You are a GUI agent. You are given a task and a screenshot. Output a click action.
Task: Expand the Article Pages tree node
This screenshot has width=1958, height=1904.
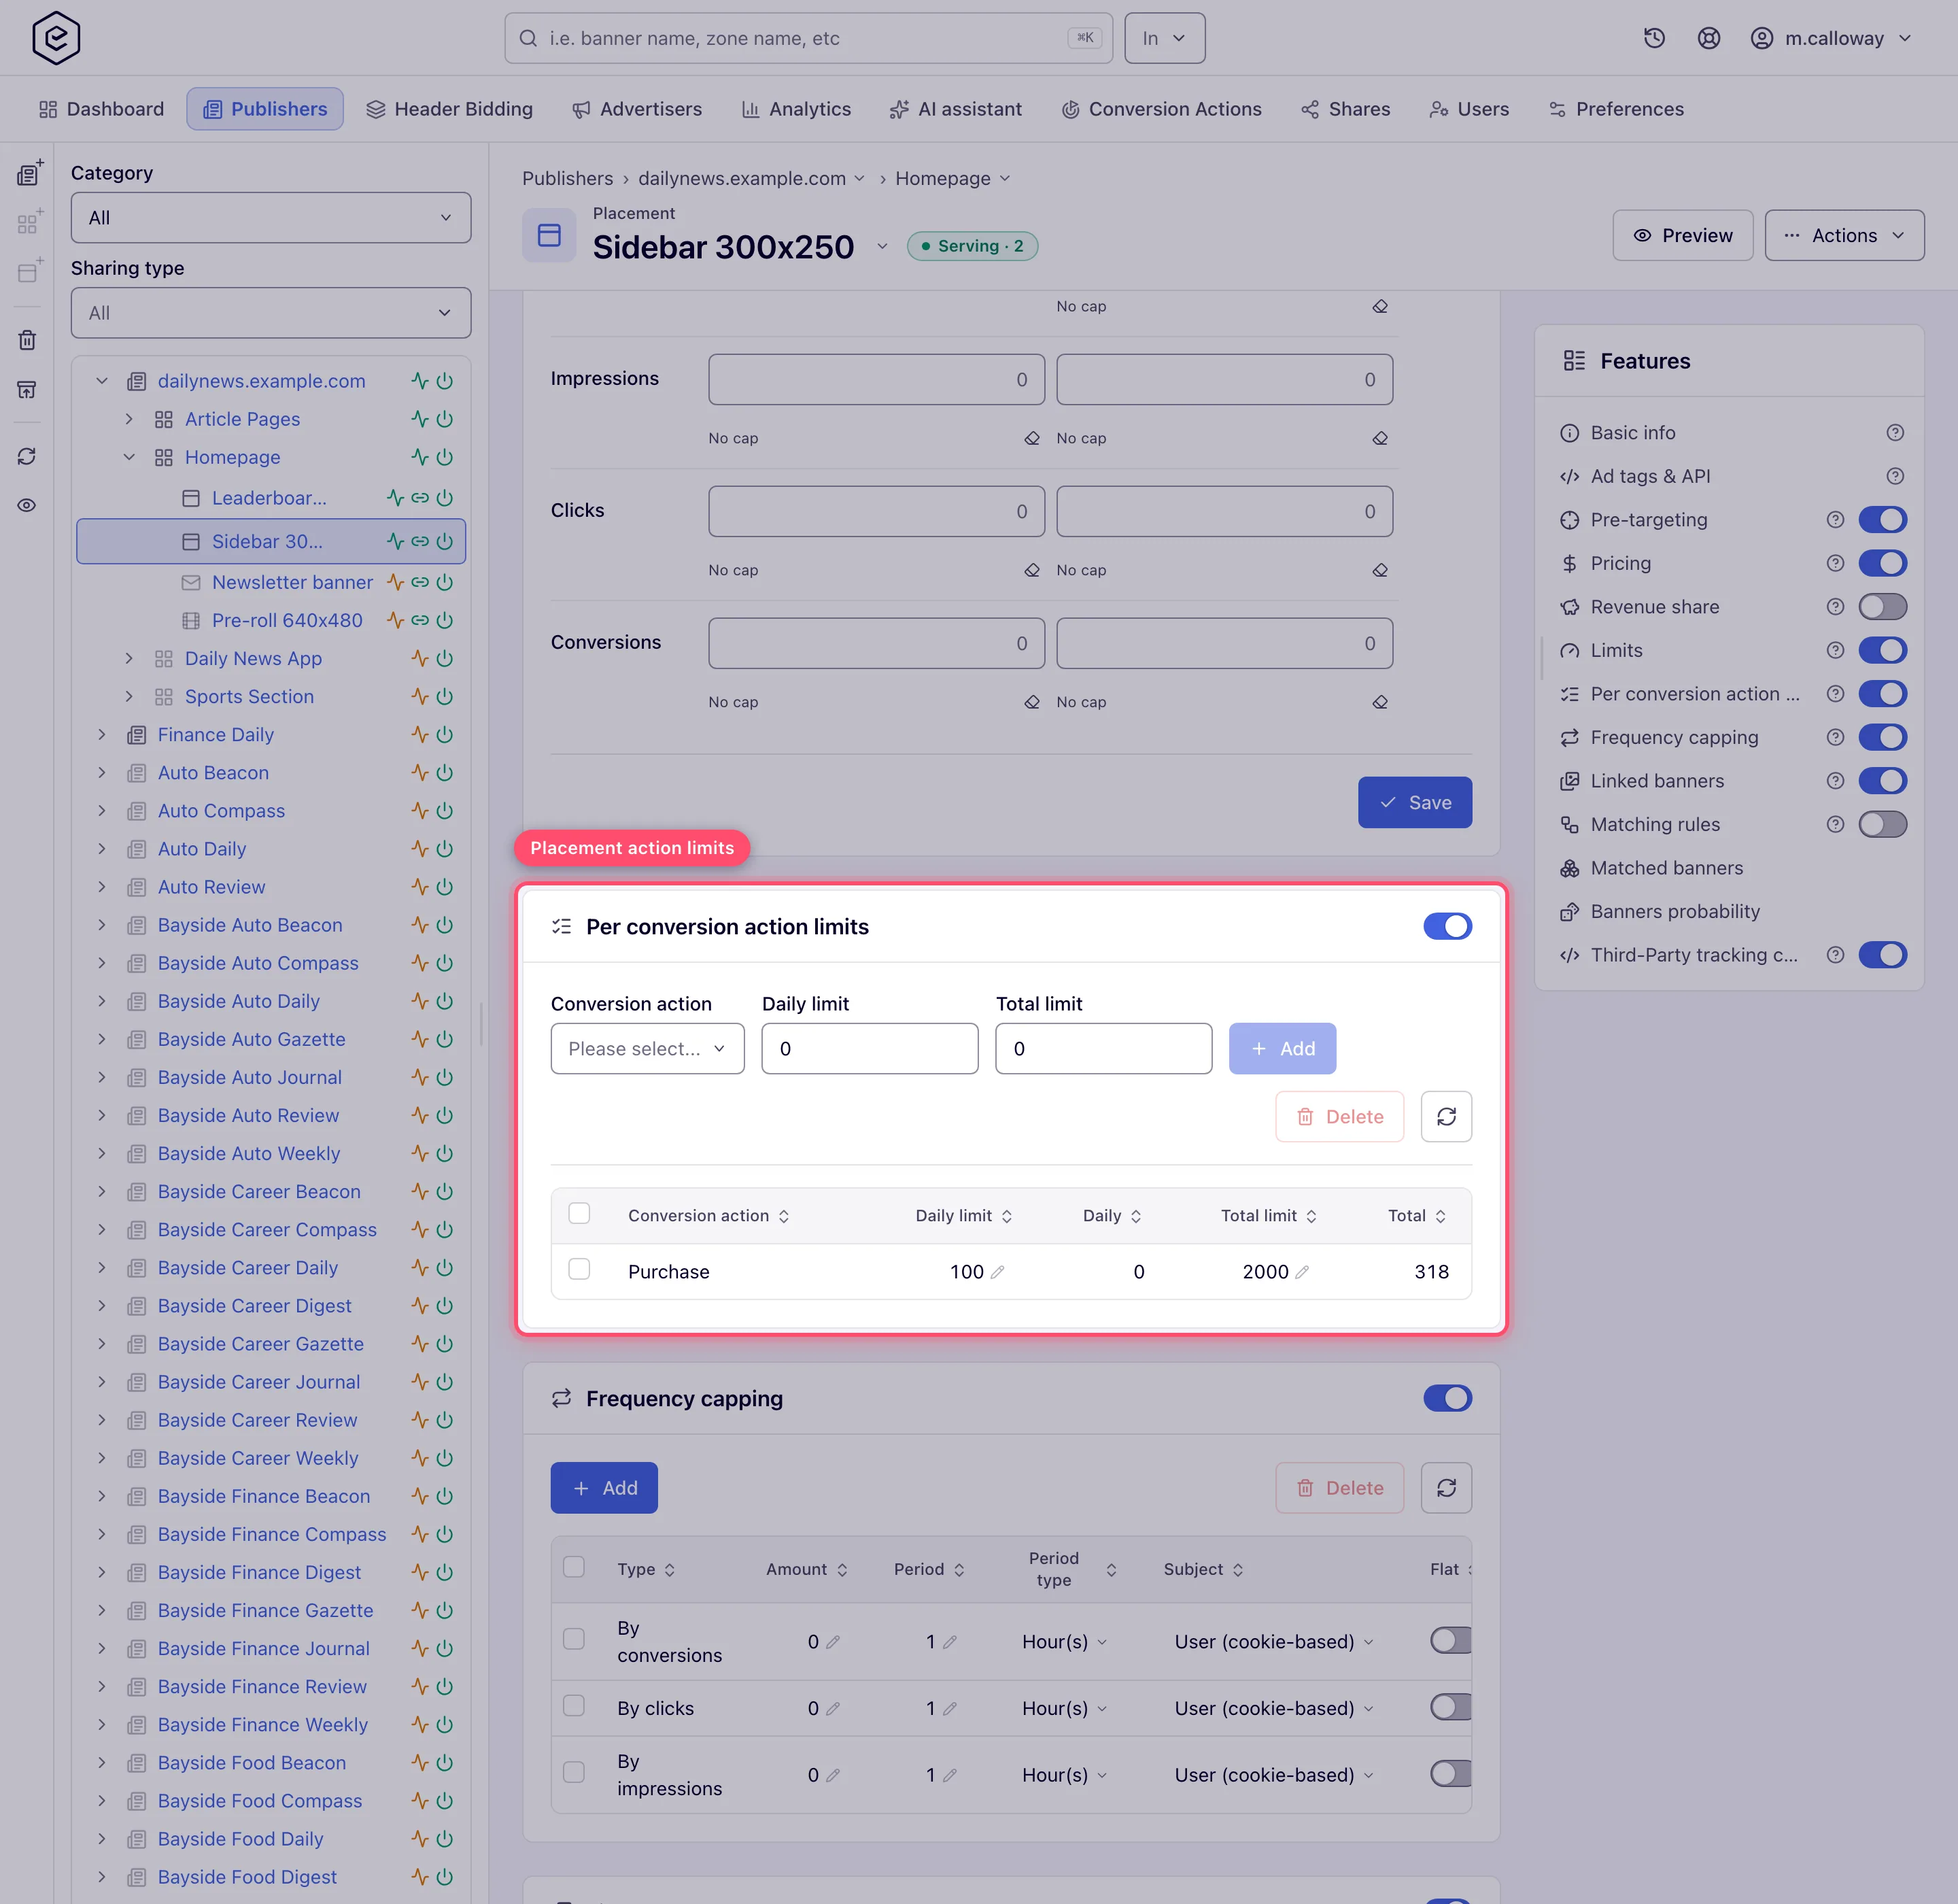click(129, 419)
